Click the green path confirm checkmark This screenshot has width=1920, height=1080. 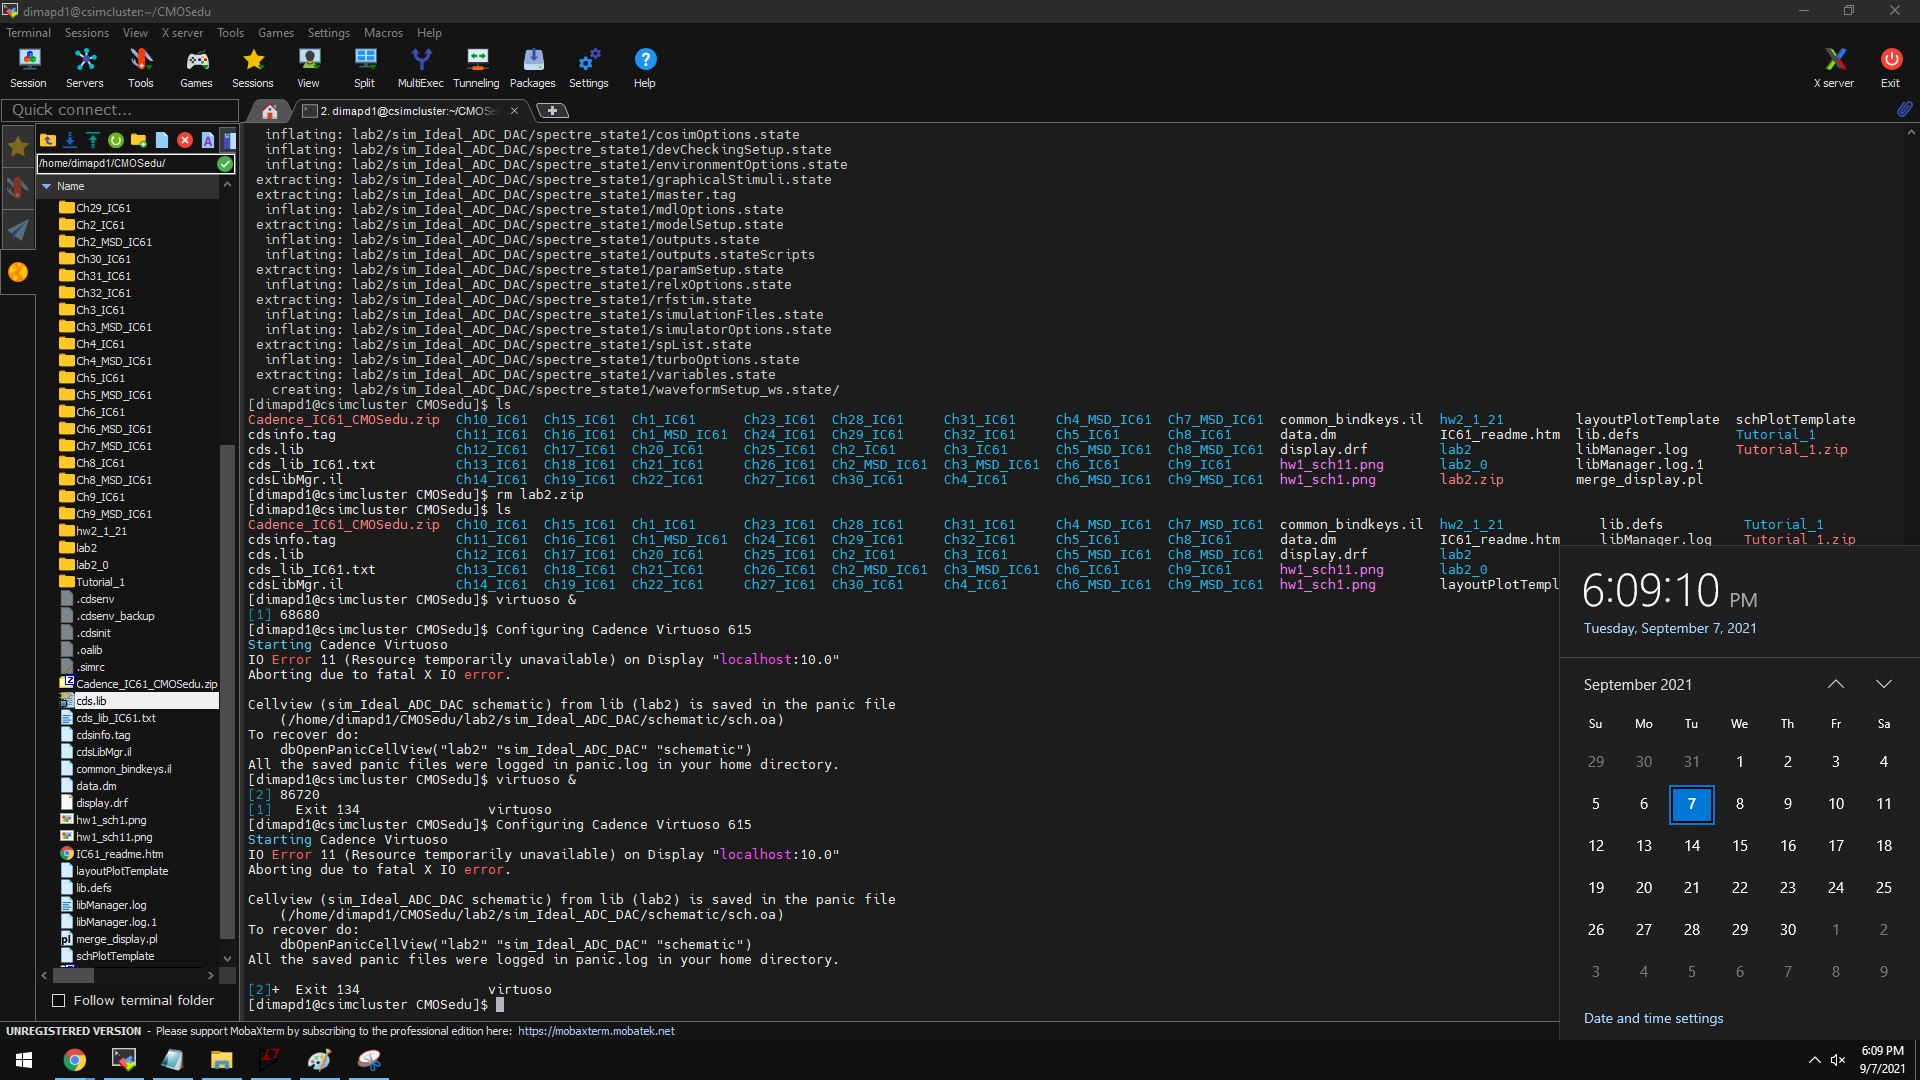[x=225, y=163]
